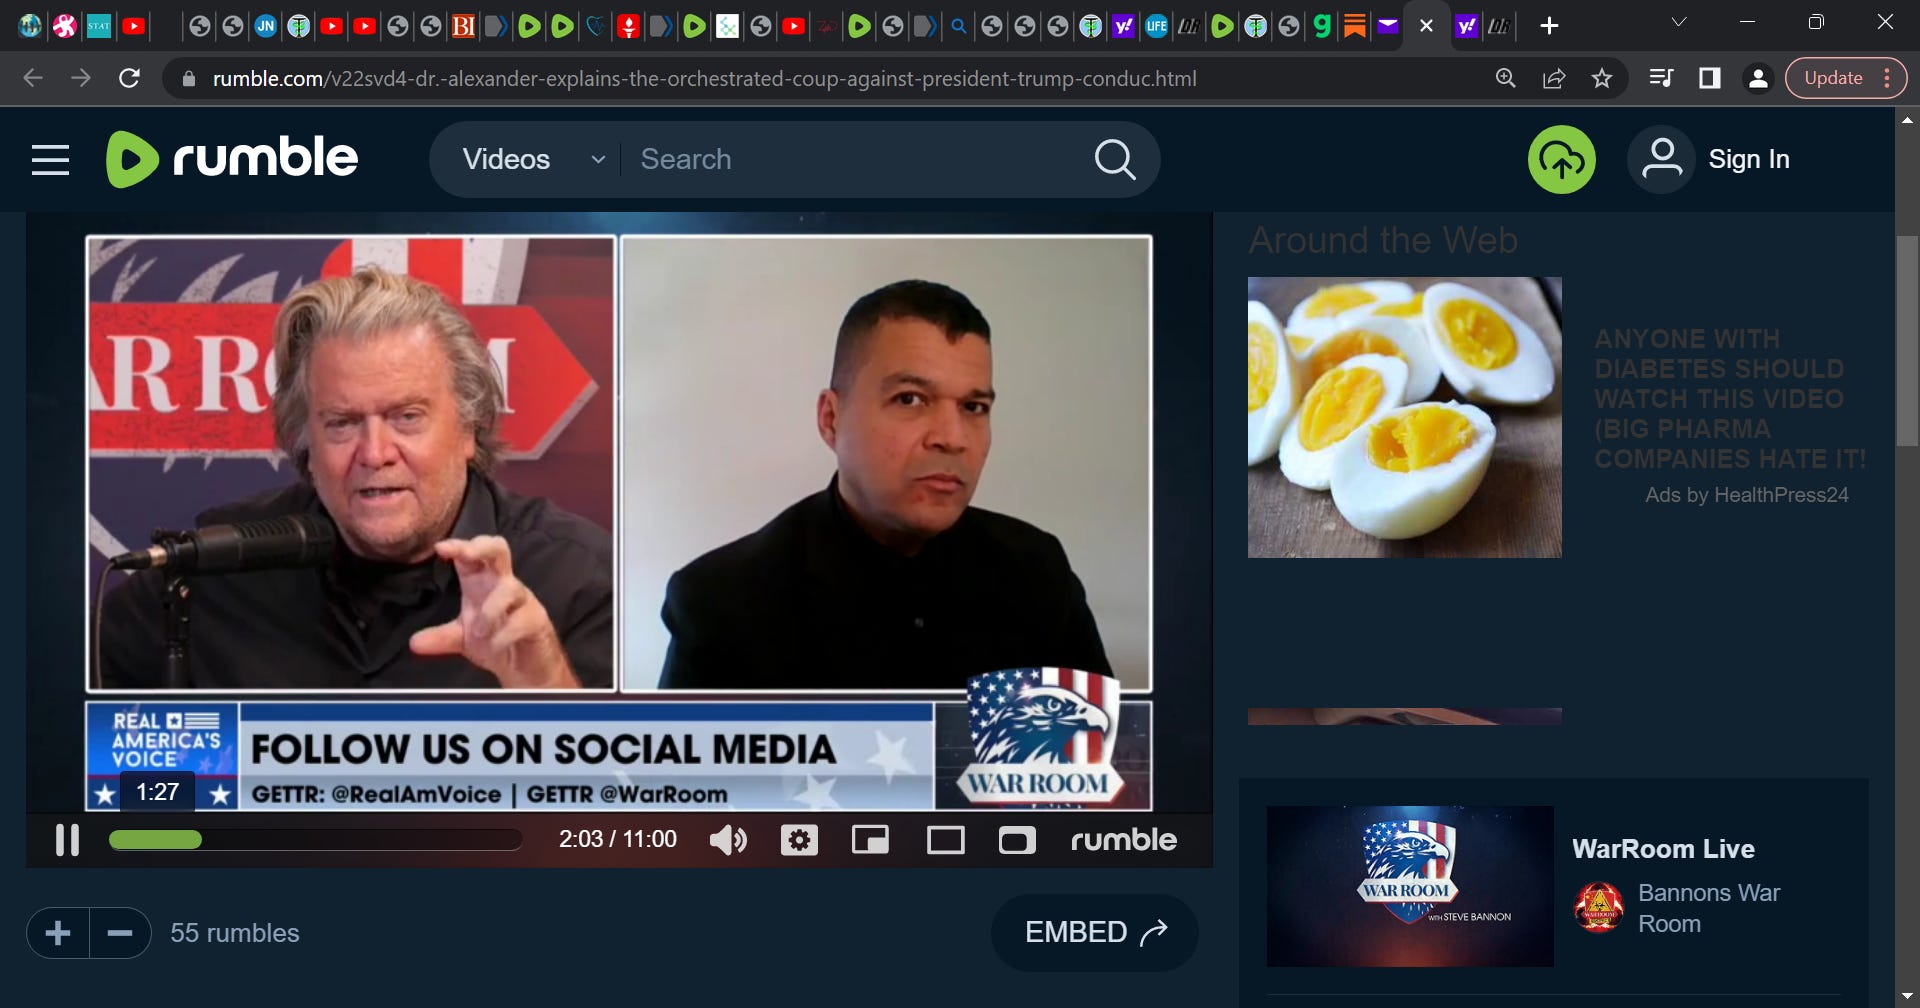The width and height of the screenshot is (1920, 1008).
Task: Open the hamburger navigation menu
Action: pyautogui.click(x=50, y=160)
